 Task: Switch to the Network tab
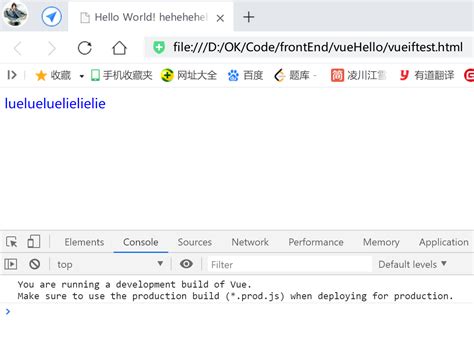click(250, 242)
